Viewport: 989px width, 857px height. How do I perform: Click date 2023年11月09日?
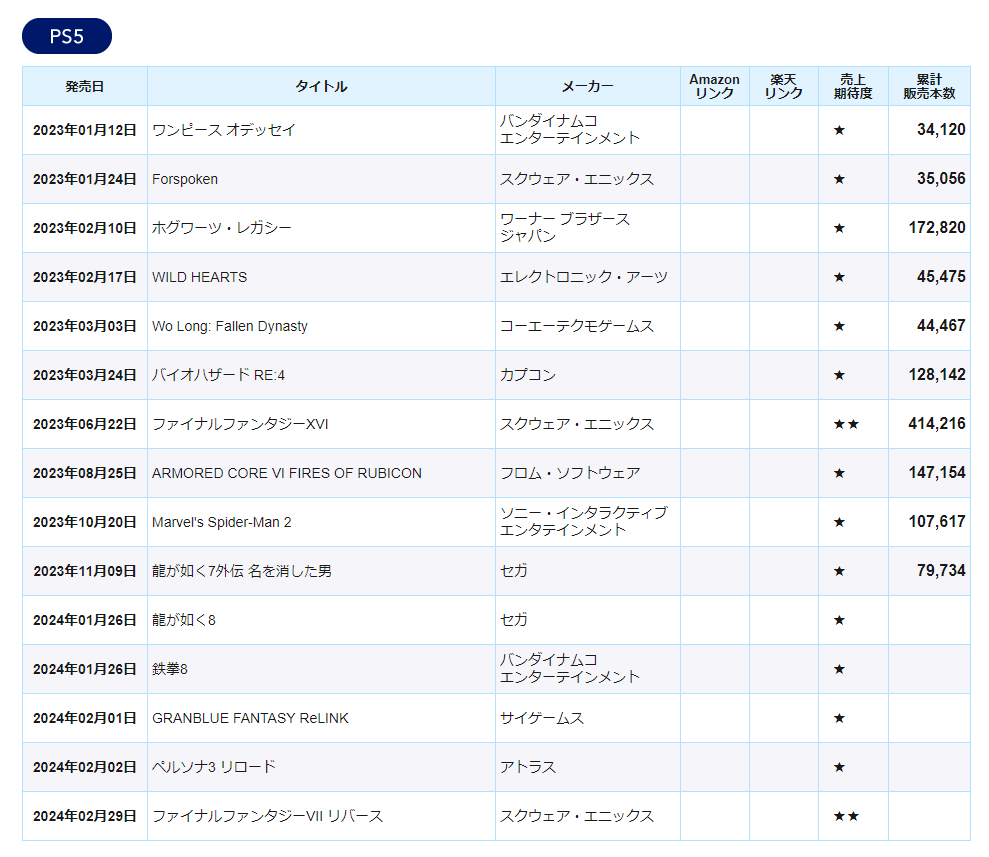point(85,571)
